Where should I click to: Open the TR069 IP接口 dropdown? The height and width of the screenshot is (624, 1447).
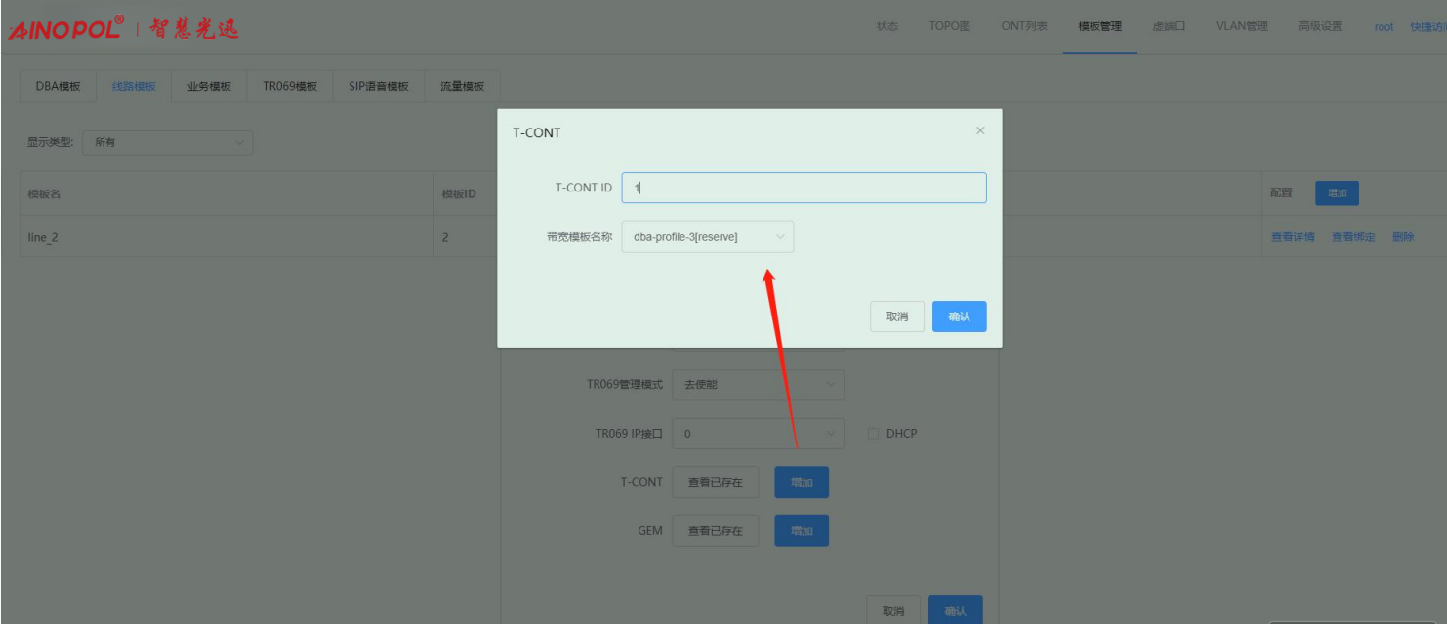tap(758, 434)
